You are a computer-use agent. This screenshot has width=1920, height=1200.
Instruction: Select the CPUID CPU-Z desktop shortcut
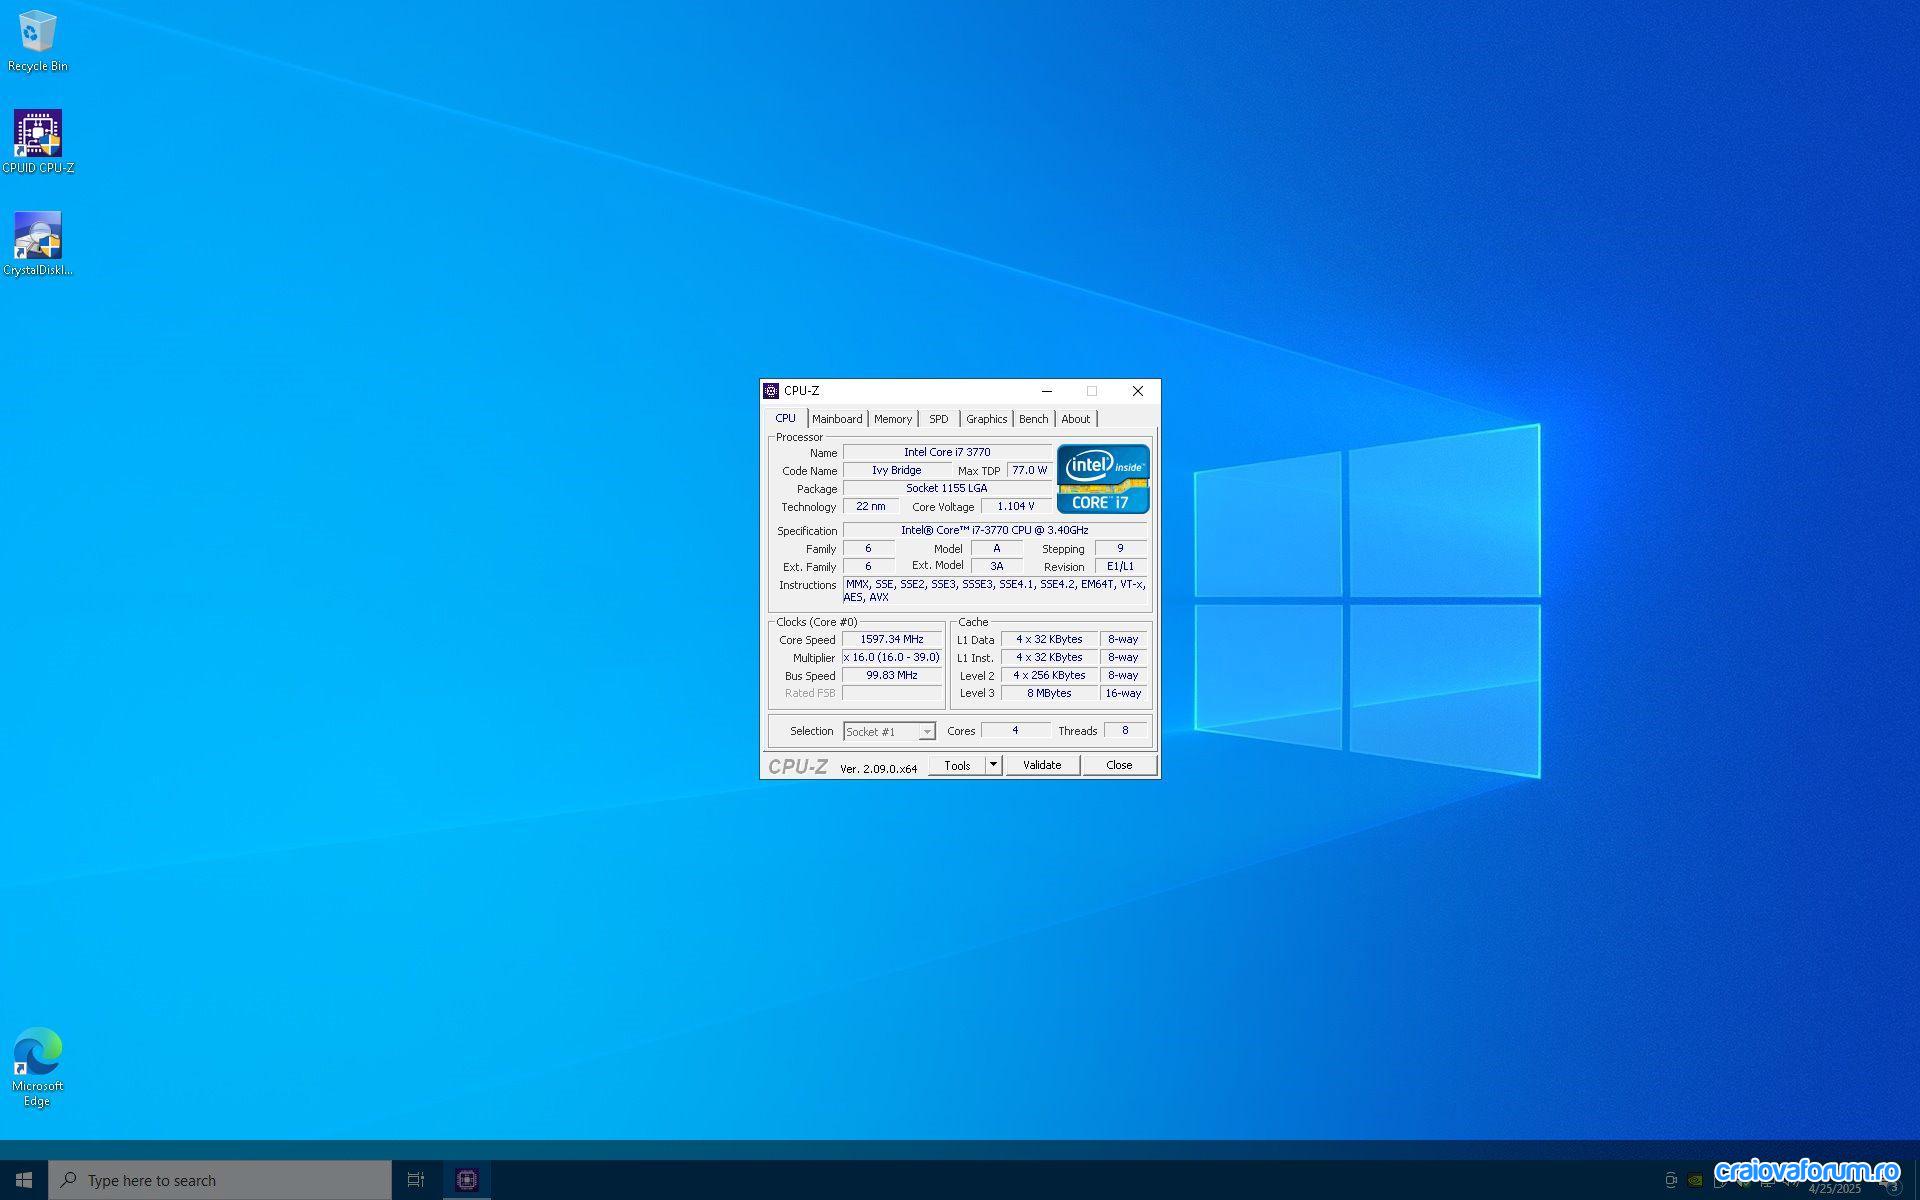pos(38,142)
